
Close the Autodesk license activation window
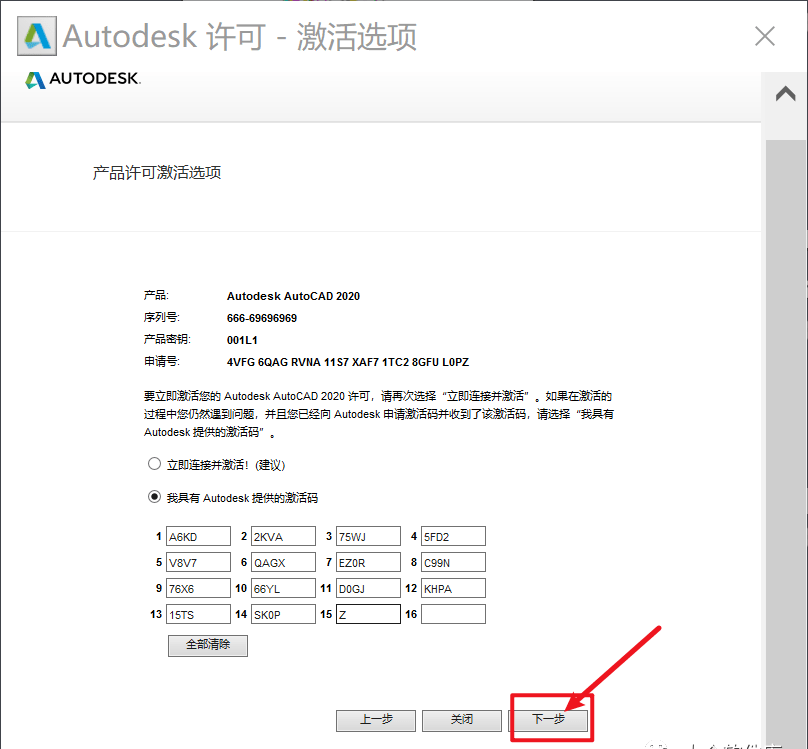[765, 37]
